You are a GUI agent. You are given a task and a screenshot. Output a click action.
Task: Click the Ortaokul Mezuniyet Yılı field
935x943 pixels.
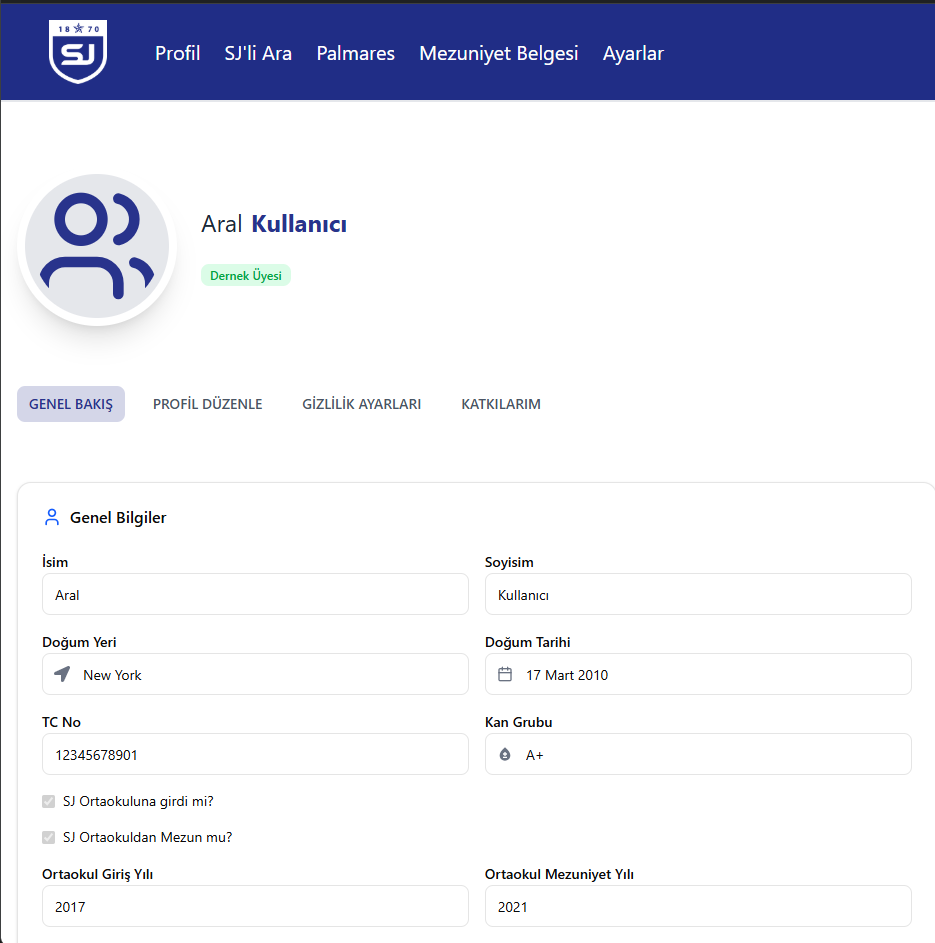tap(698, 906)
